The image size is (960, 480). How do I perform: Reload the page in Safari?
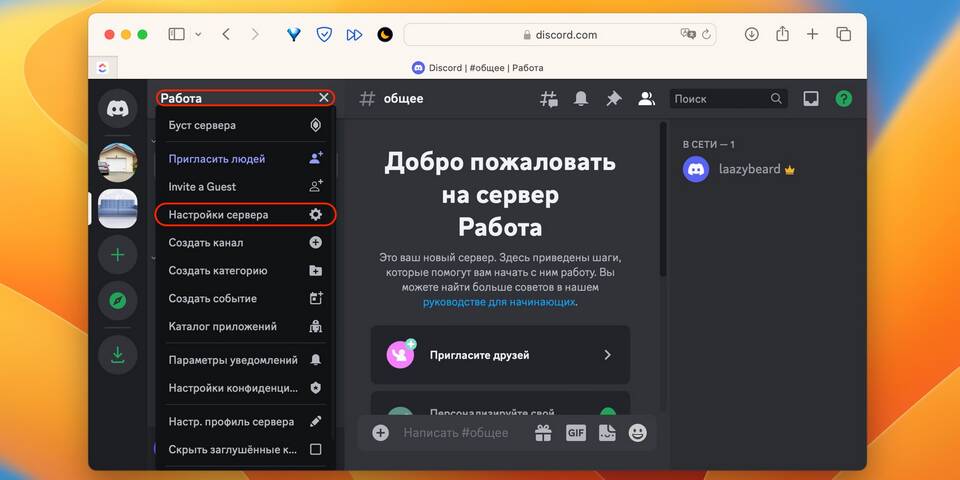pyautogui.click(x=707, y=34)
